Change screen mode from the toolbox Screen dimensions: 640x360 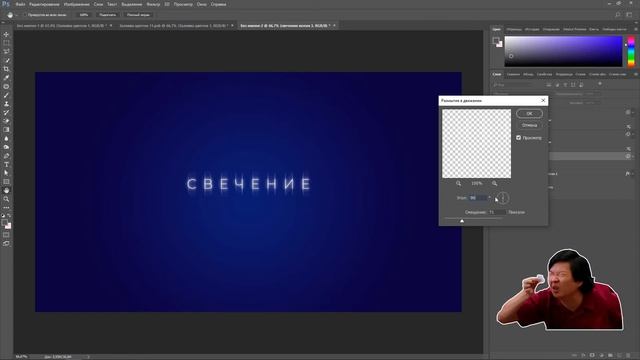click(6, 243)
